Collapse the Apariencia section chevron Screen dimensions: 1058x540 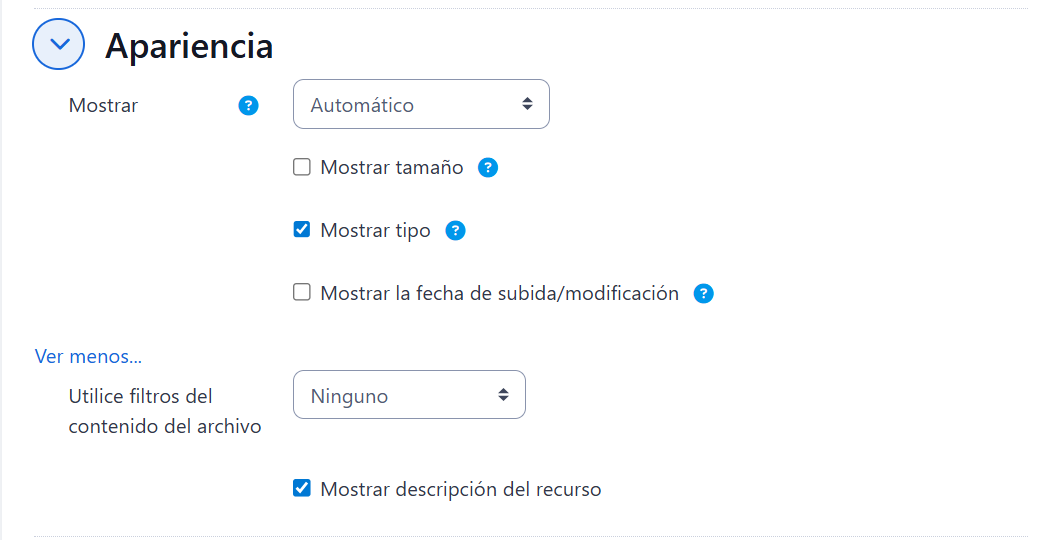[58, 45]
